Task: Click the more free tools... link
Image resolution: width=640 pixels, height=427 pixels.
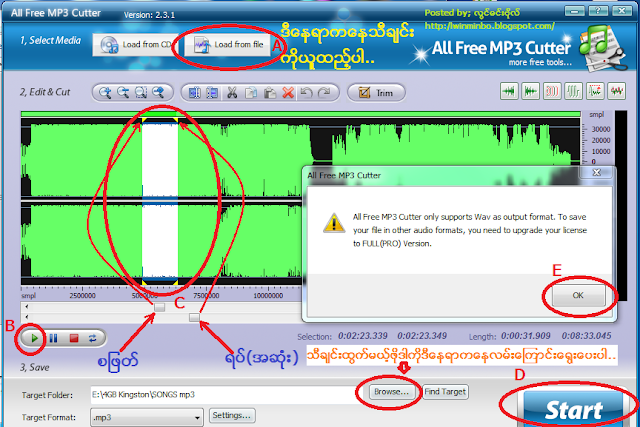Action: coord(540,62)
